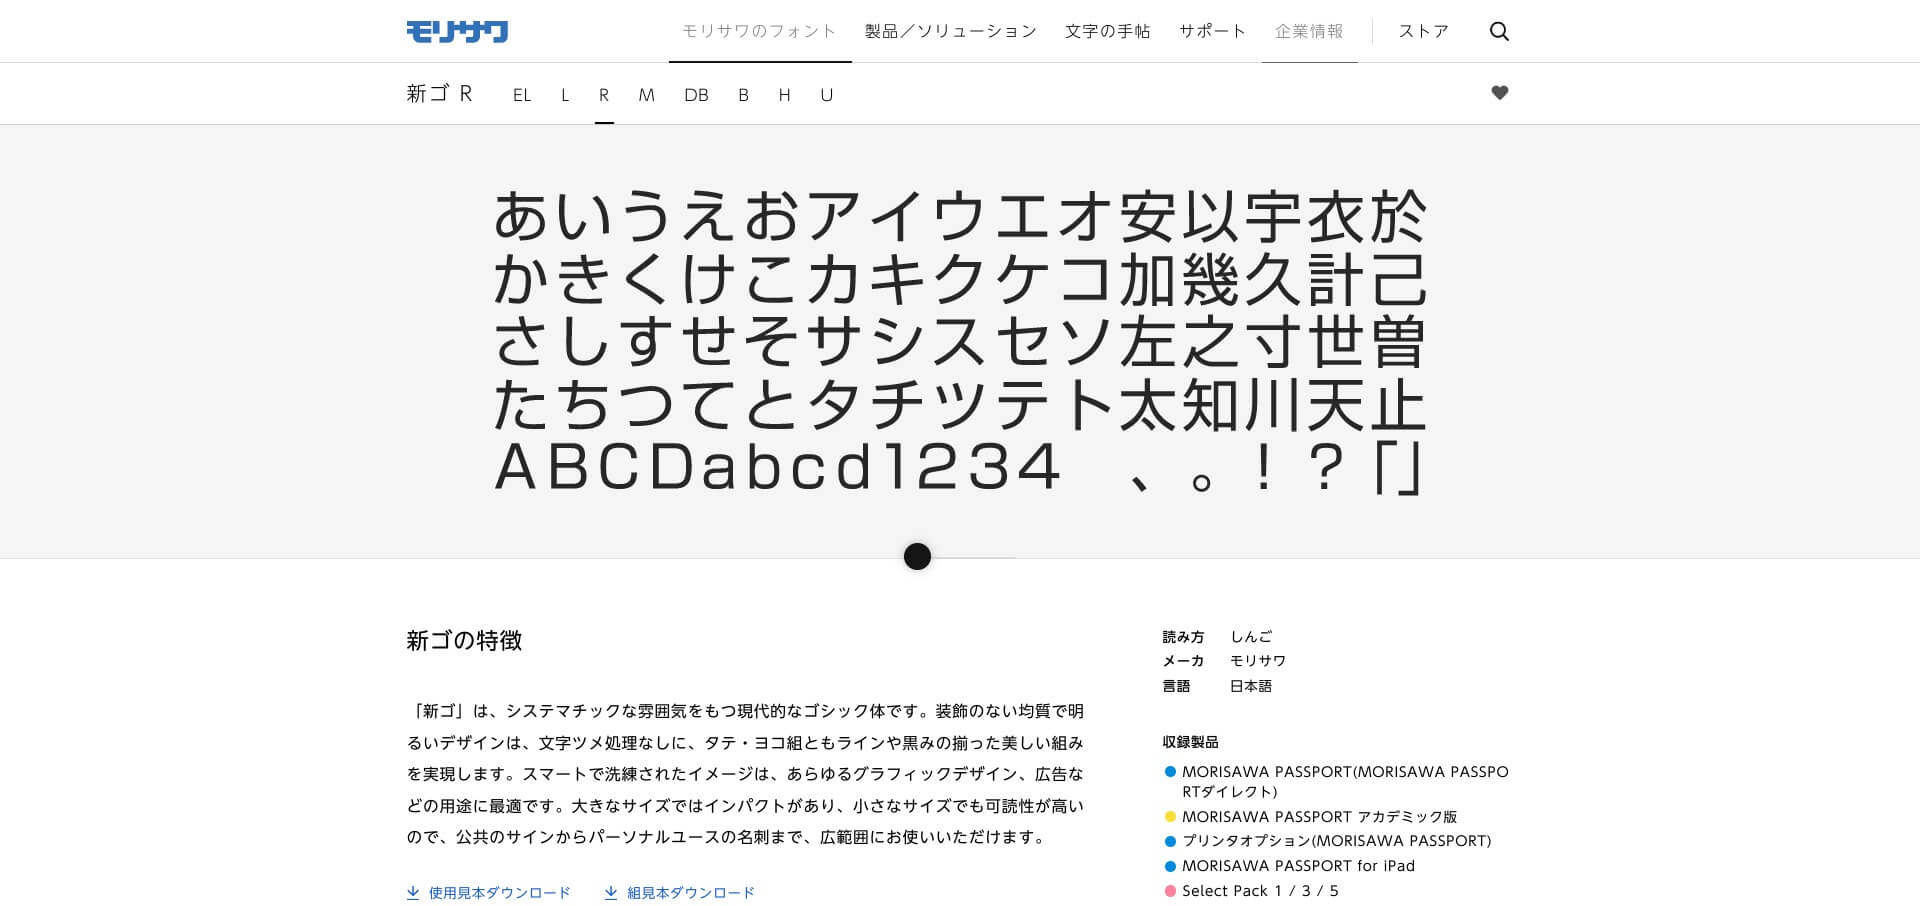The width and height of the screenshot is (1920, 906).
Task: Open the 文字の手帖 menu
Action: pyautogui.click(x=1107, y=32)
